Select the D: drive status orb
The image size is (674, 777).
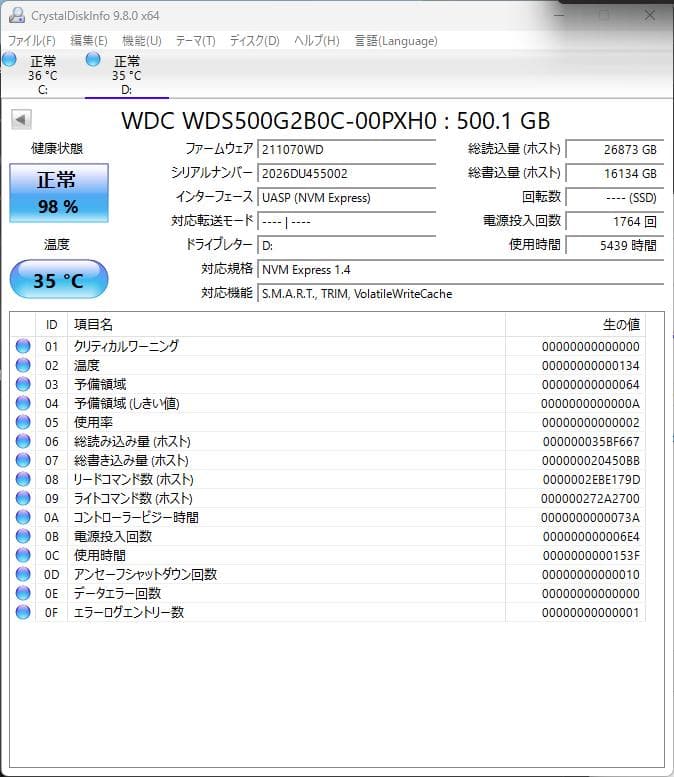pos(93,59)
